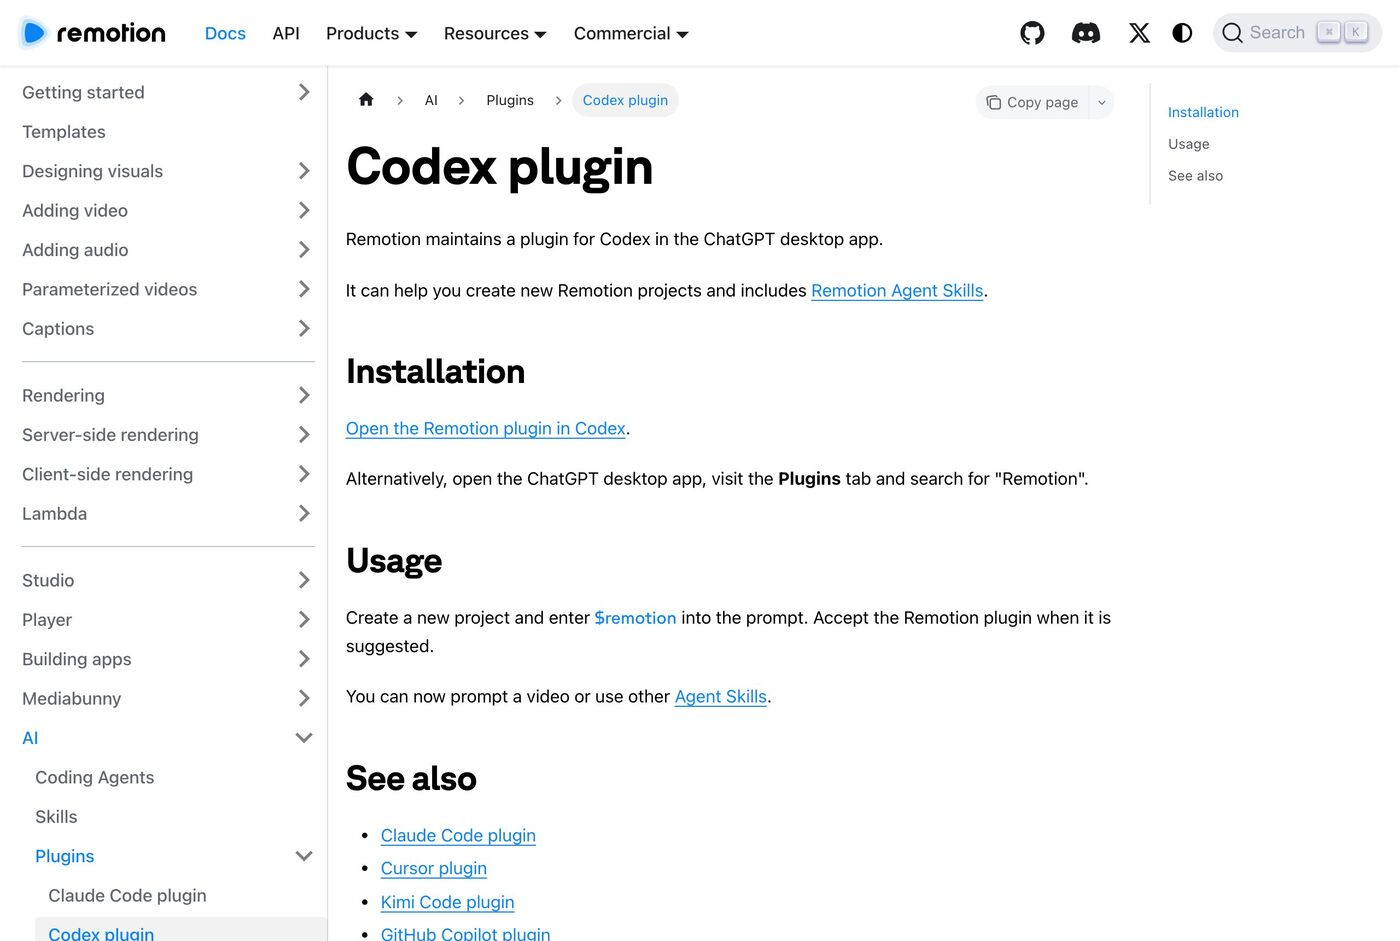Expand the Server-side rendering section chevron

[304, 435]
